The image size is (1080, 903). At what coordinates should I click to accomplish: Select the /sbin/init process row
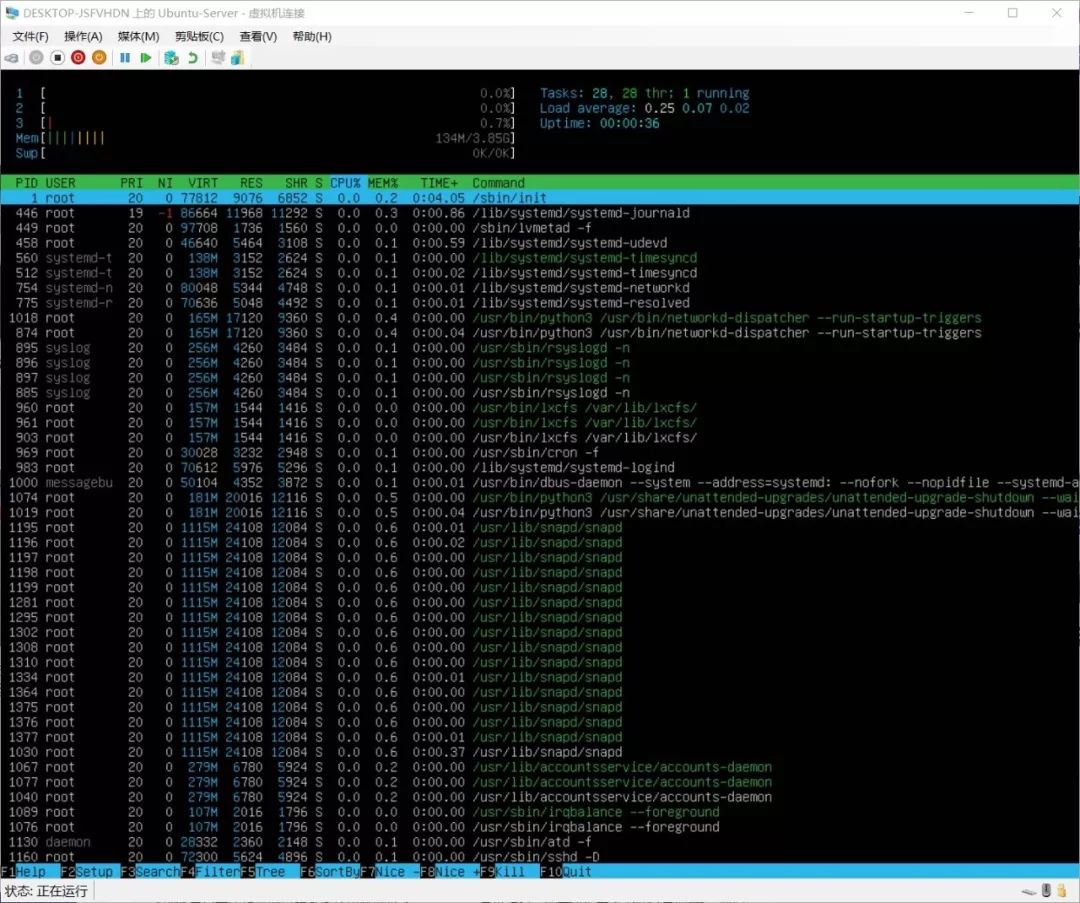pos(540,198)
